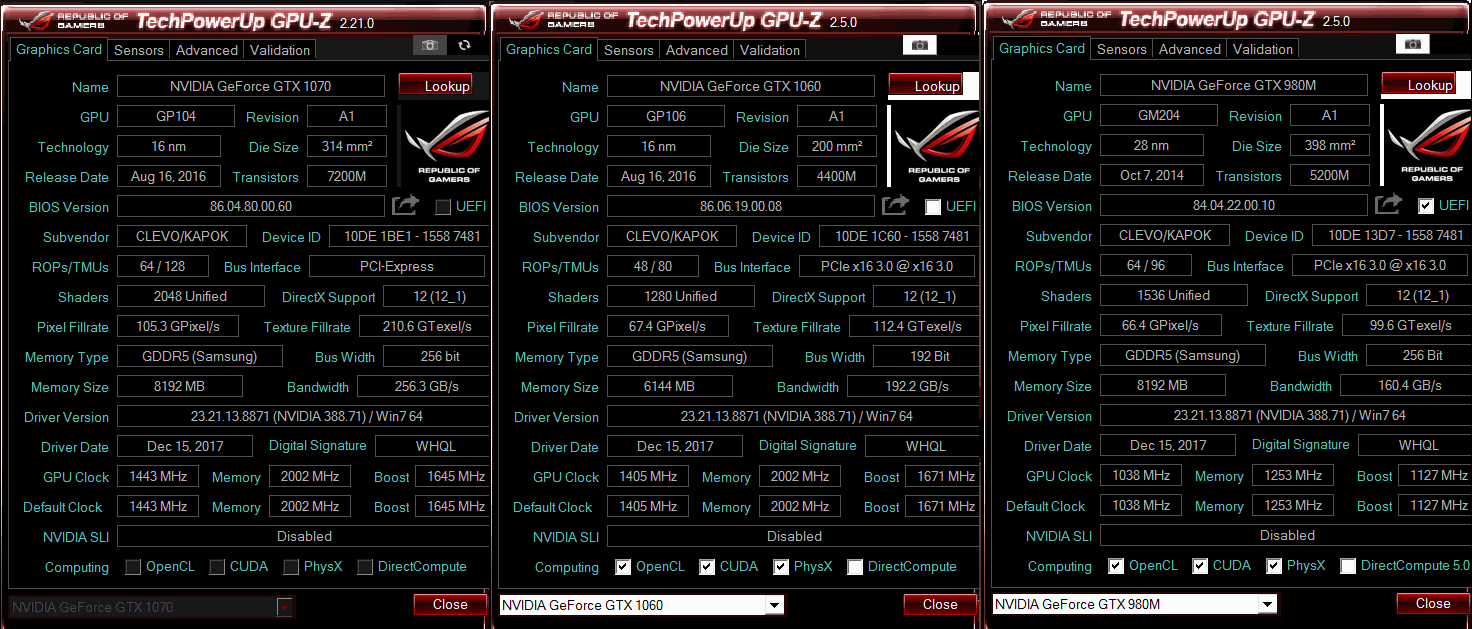Share BIOS icon in GTX 980M window
This screenshot has width=1472, height=629.
click(1388, 205)
